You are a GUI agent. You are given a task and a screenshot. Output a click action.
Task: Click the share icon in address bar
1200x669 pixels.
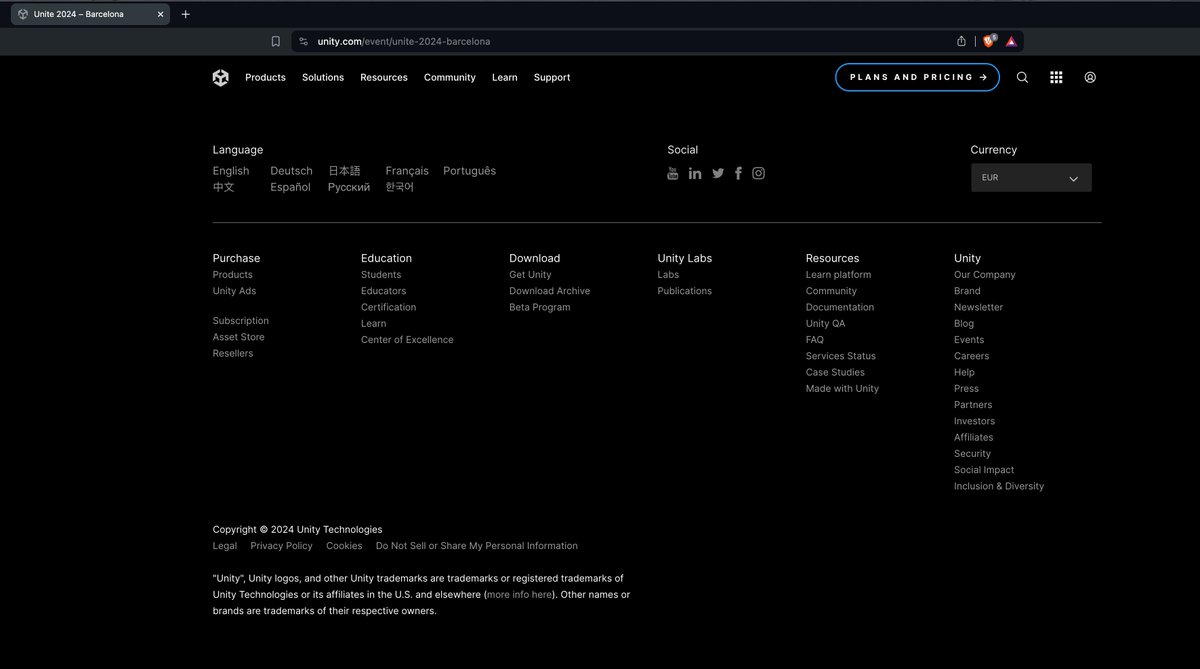[961, 41]
